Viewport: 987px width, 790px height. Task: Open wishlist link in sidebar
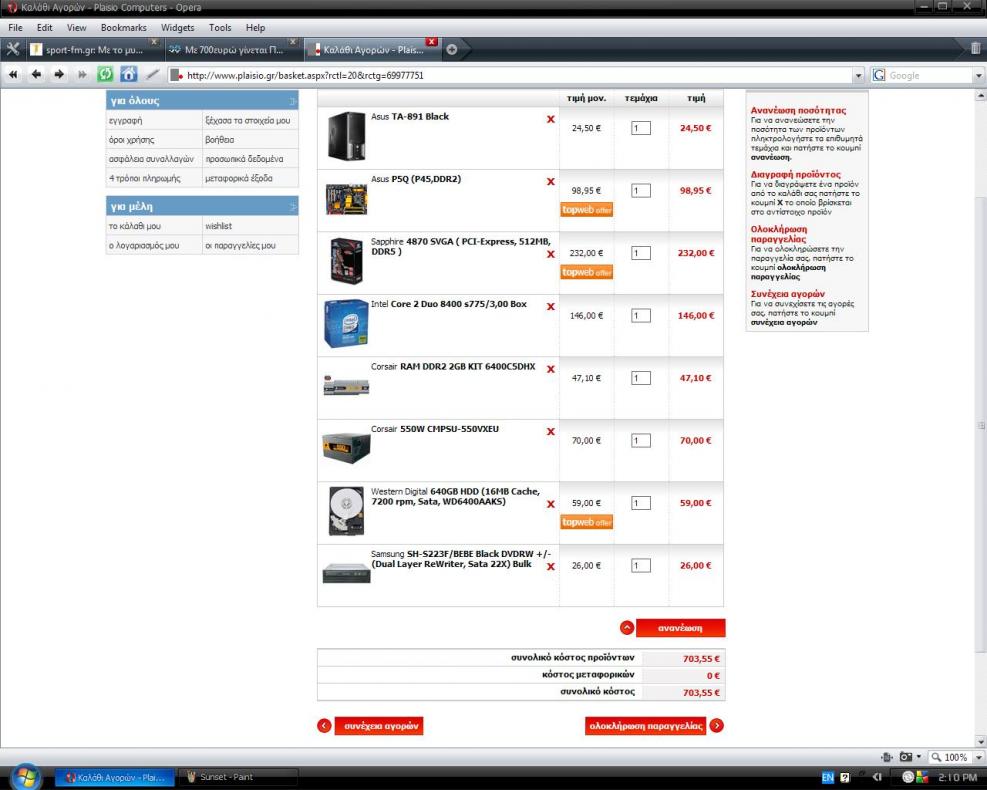click(218, 226)
